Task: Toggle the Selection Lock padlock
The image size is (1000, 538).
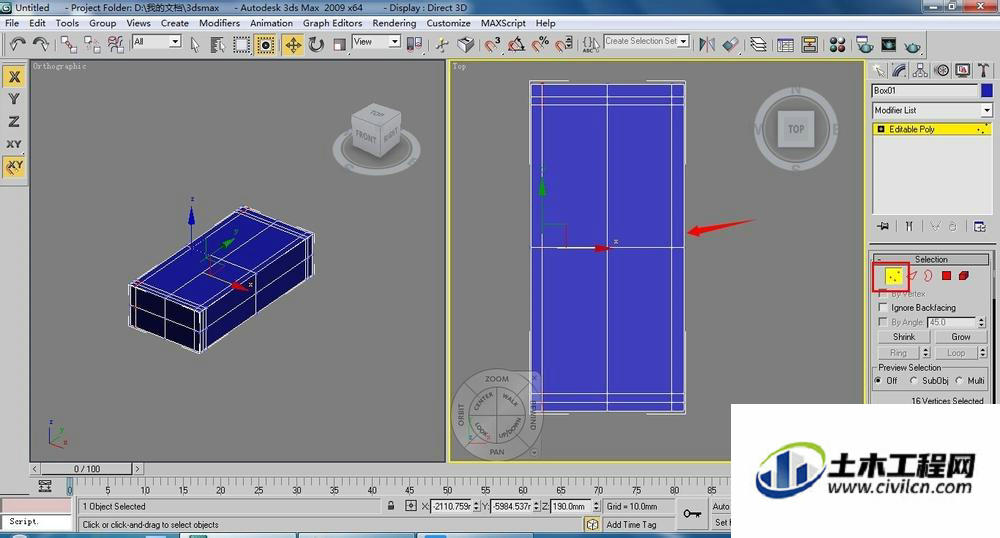Action: pyautogui.click(x=391, y=506)
